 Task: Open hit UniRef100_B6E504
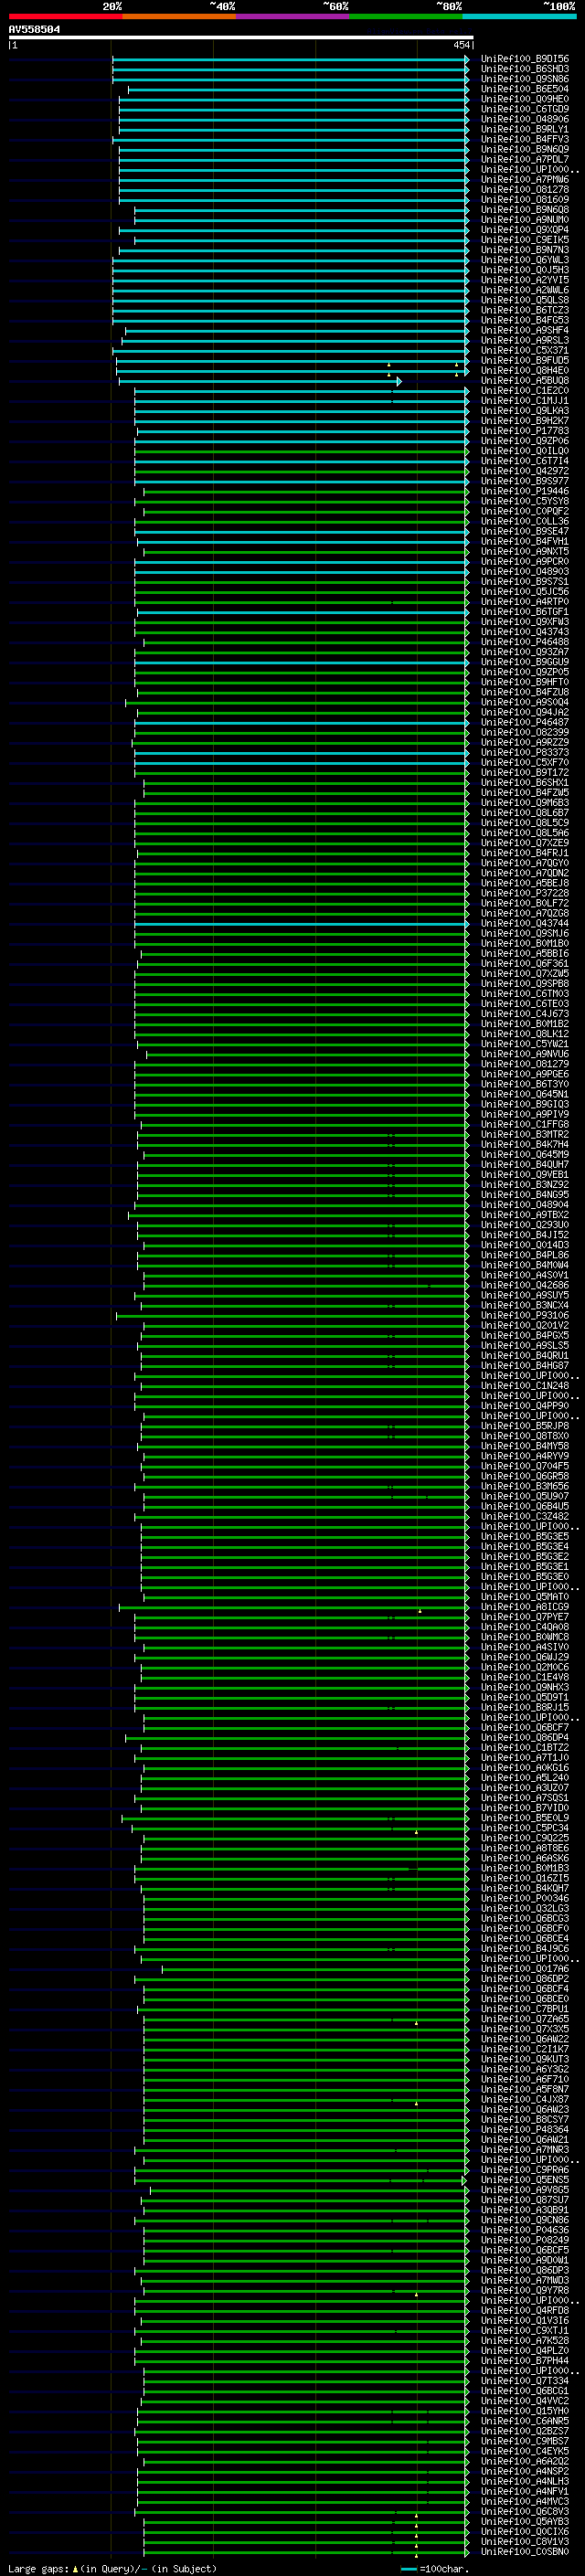525,89
